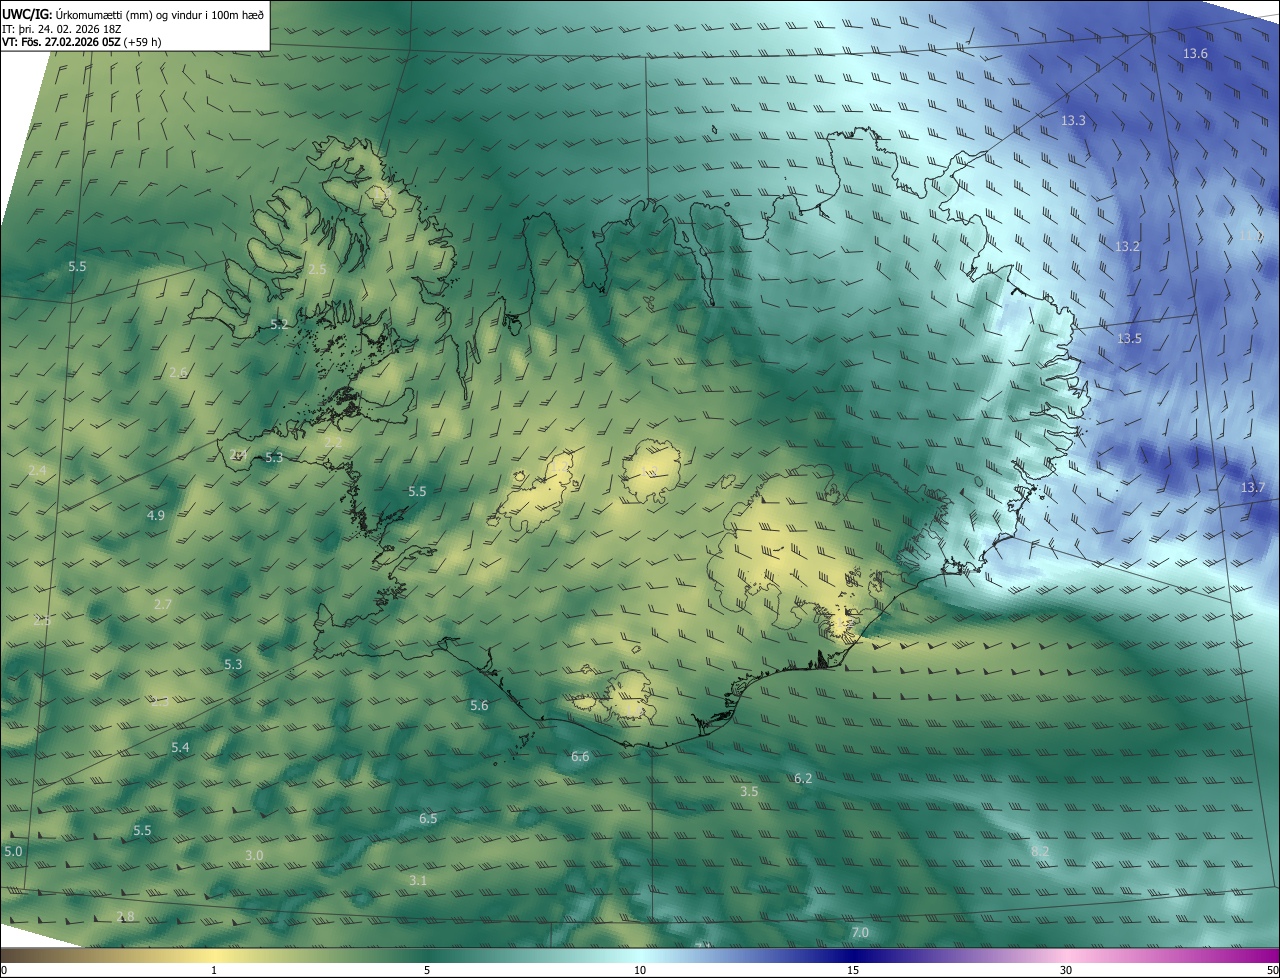Viewport: 1280px width, 978px height.
Task: Click the color scale tick label 10
Action: coord(640,970)
